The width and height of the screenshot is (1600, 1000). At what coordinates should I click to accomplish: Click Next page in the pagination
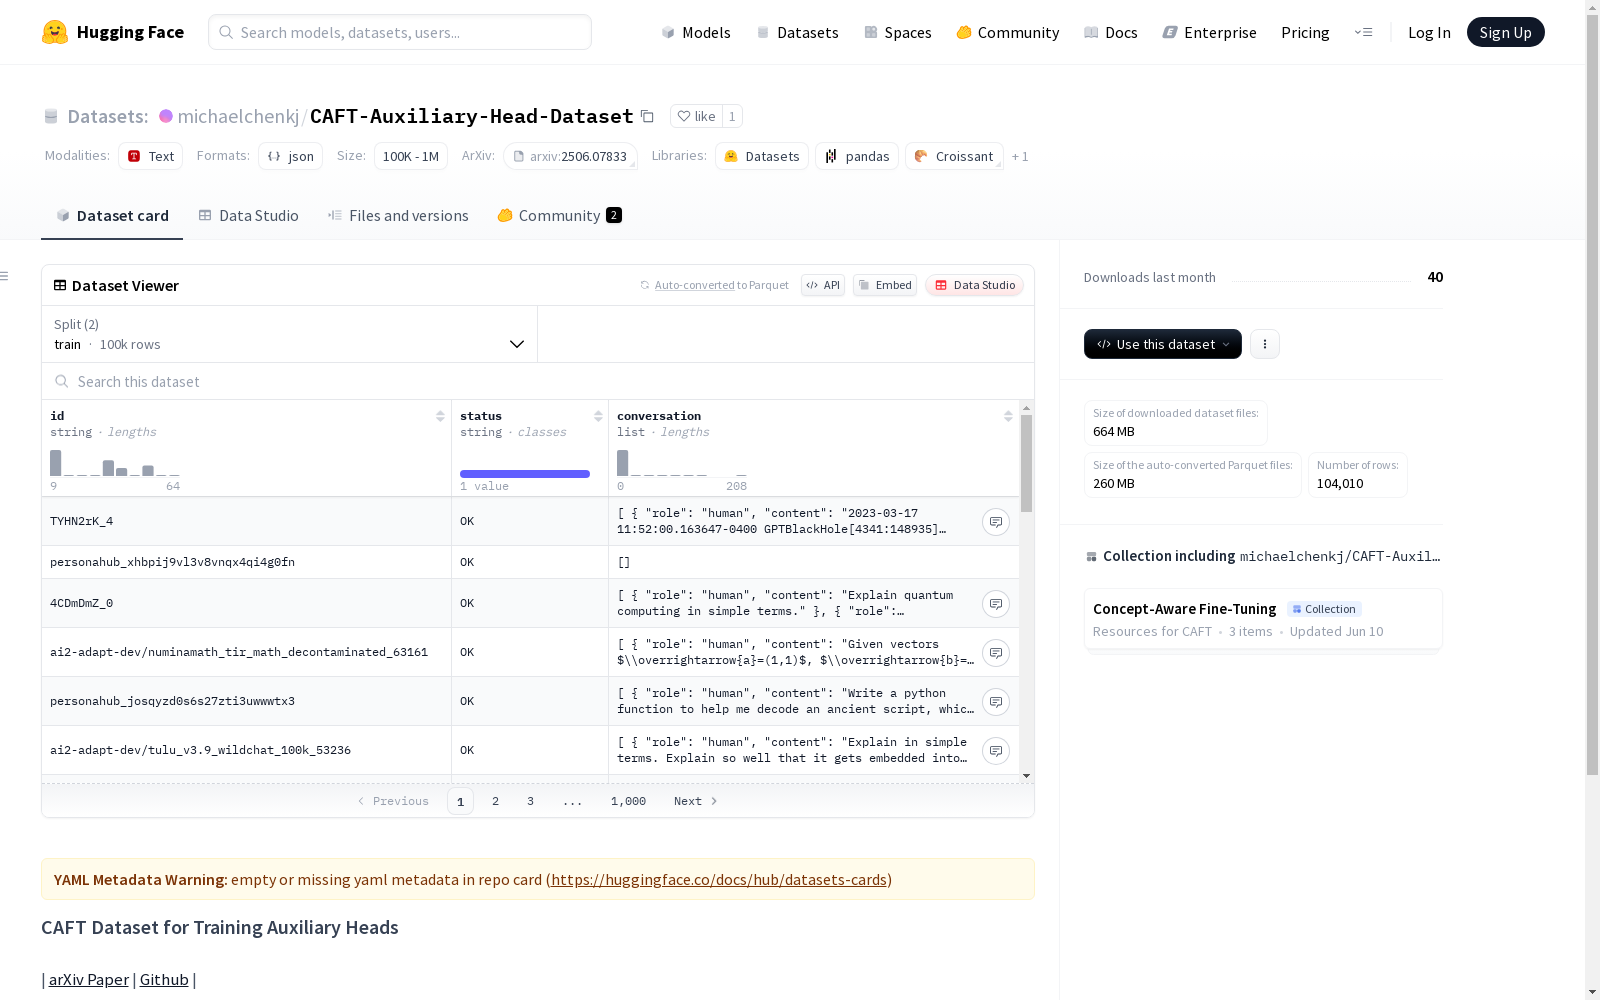[696, 801]
